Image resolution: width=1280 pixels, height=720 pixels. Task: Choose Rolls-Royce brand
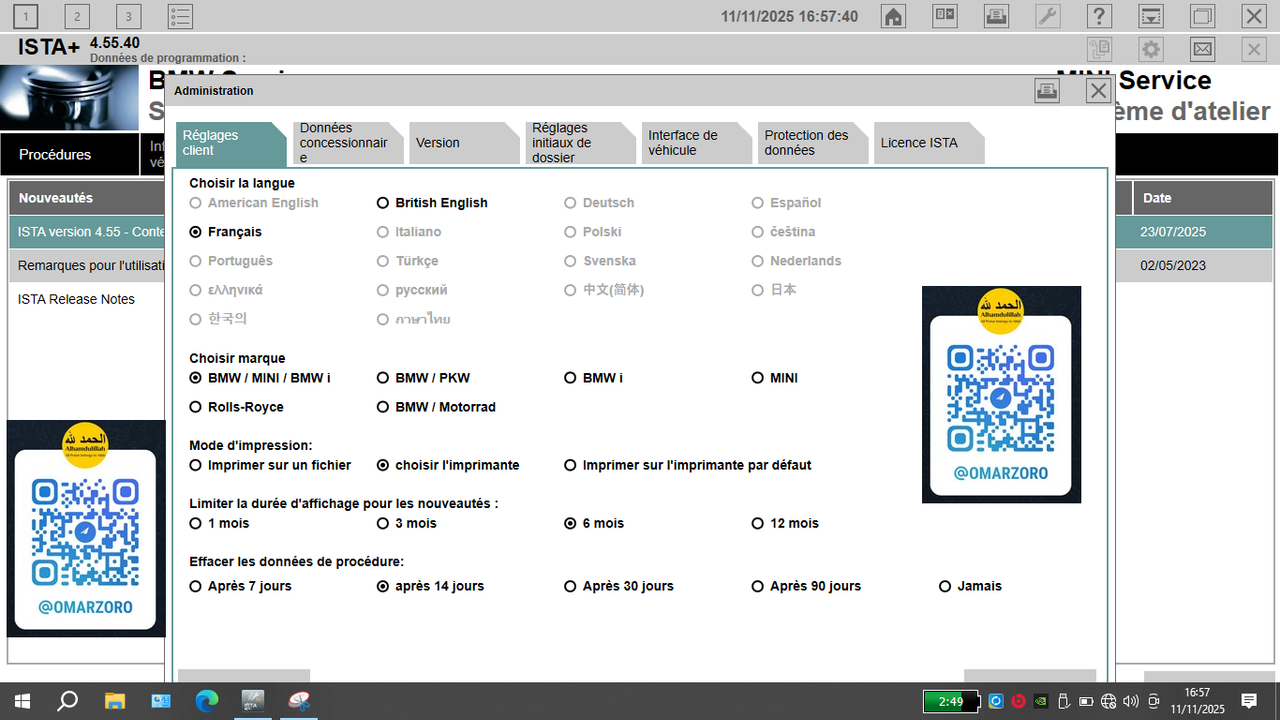(236, 407)
